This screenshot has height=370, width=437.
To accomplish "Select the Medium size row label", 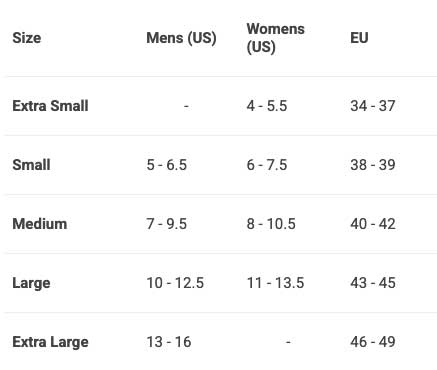I will (40, 224).
